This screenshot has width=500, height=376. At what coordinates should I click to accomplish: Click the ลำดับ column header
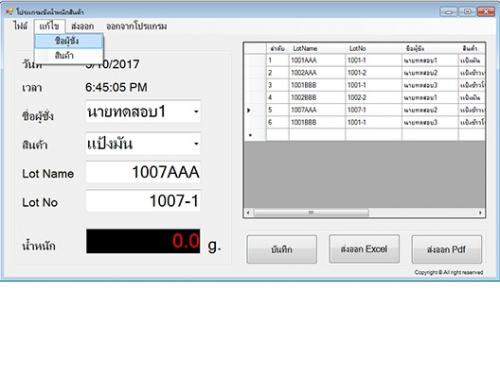tap(277, 49)
